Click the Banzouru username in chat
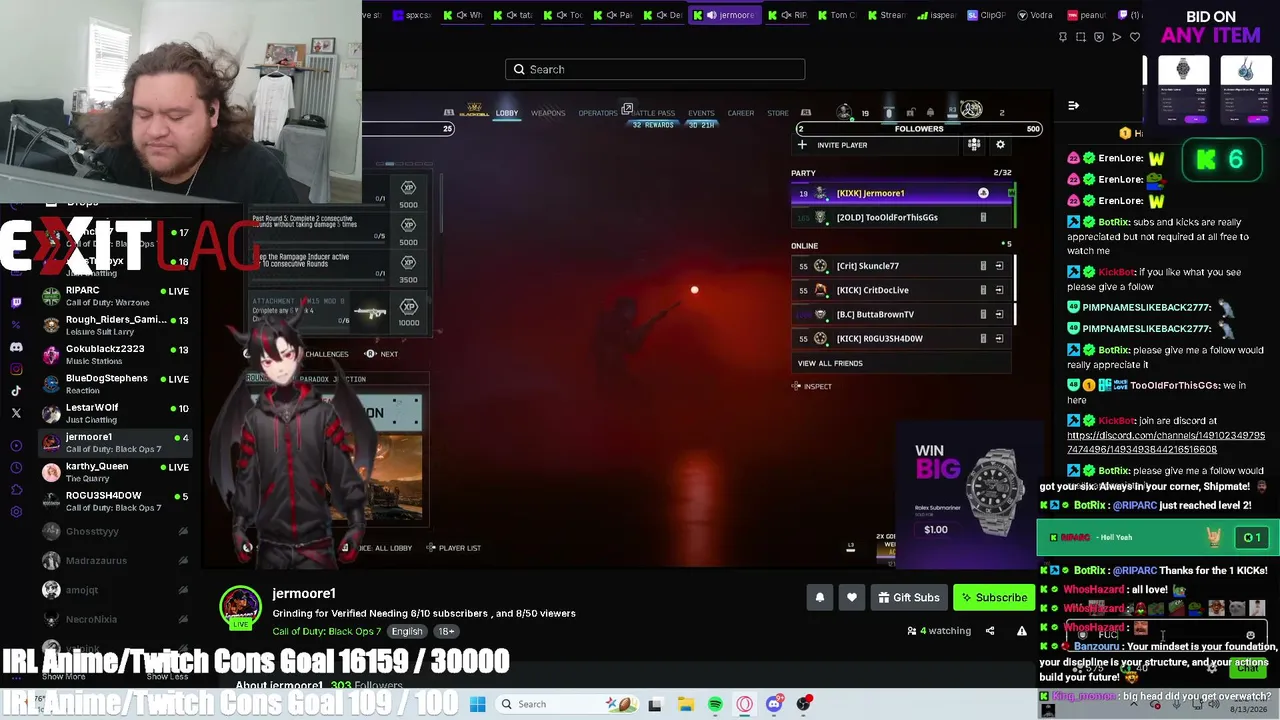The image size is (1280, 720). point(1097,647)
